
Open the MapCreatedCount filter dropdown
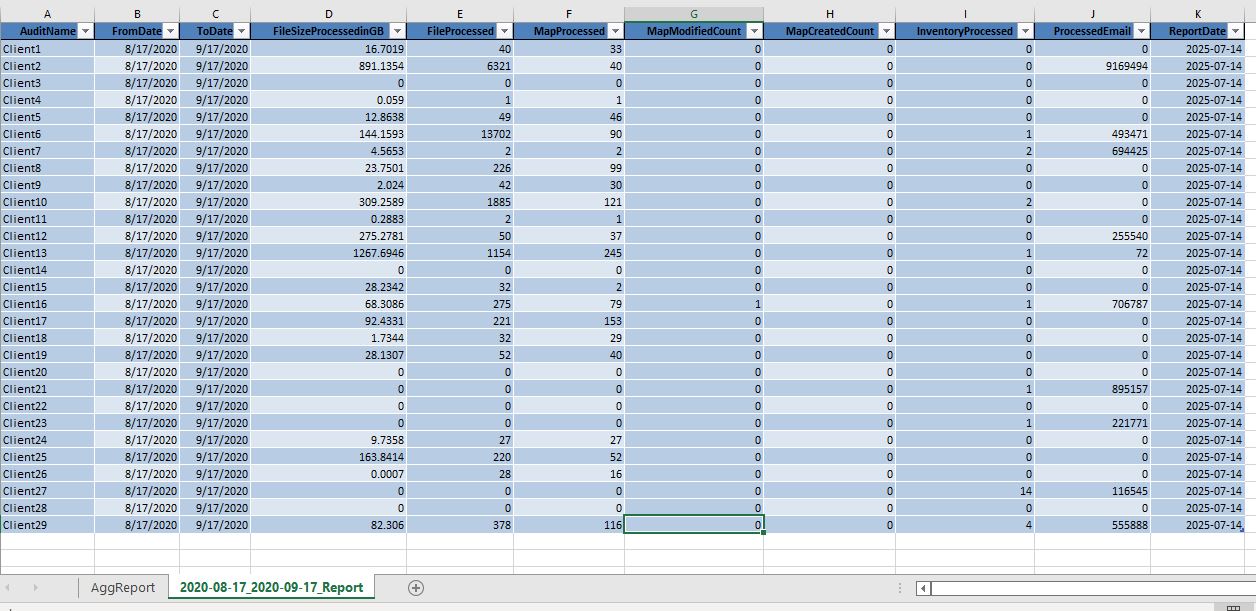[x=886, y=31]
